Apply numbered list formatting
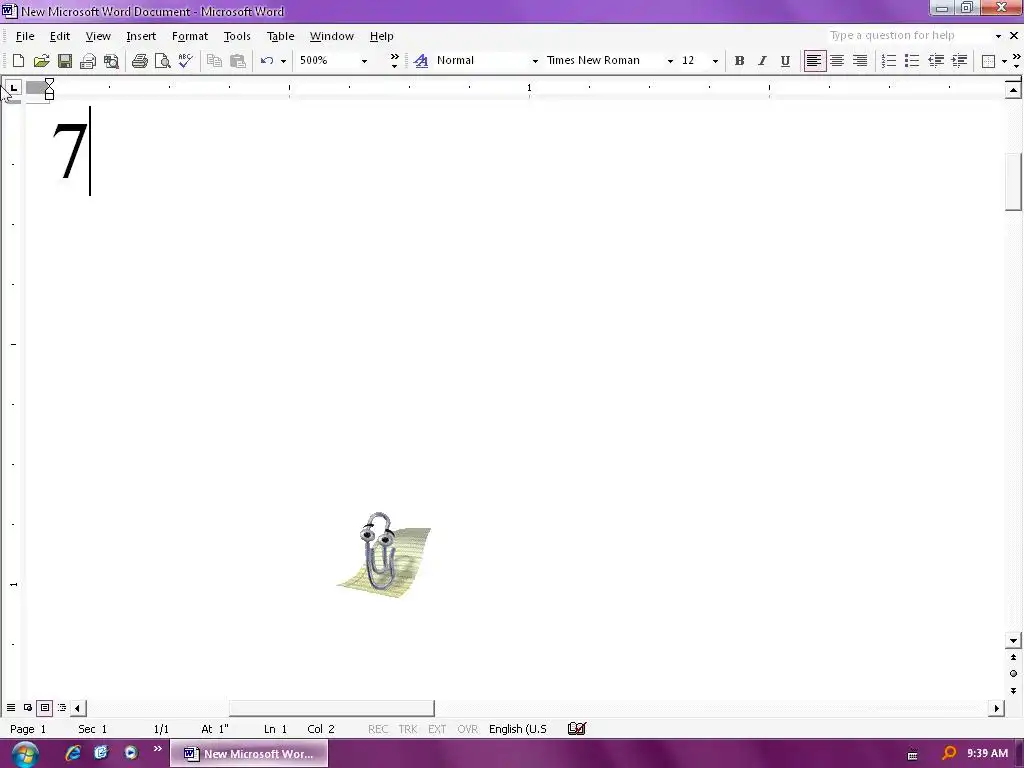Viewport: 1024px width, 768px height. pos(889,61)
